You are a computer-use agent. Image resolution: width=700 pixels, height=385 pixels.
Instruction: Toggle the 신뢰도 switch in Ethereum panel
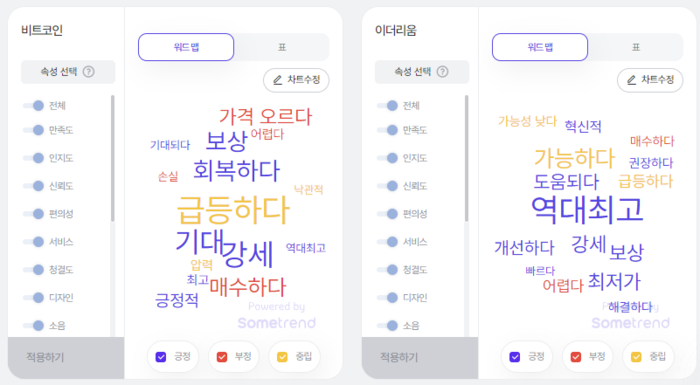tap(388, 186)
